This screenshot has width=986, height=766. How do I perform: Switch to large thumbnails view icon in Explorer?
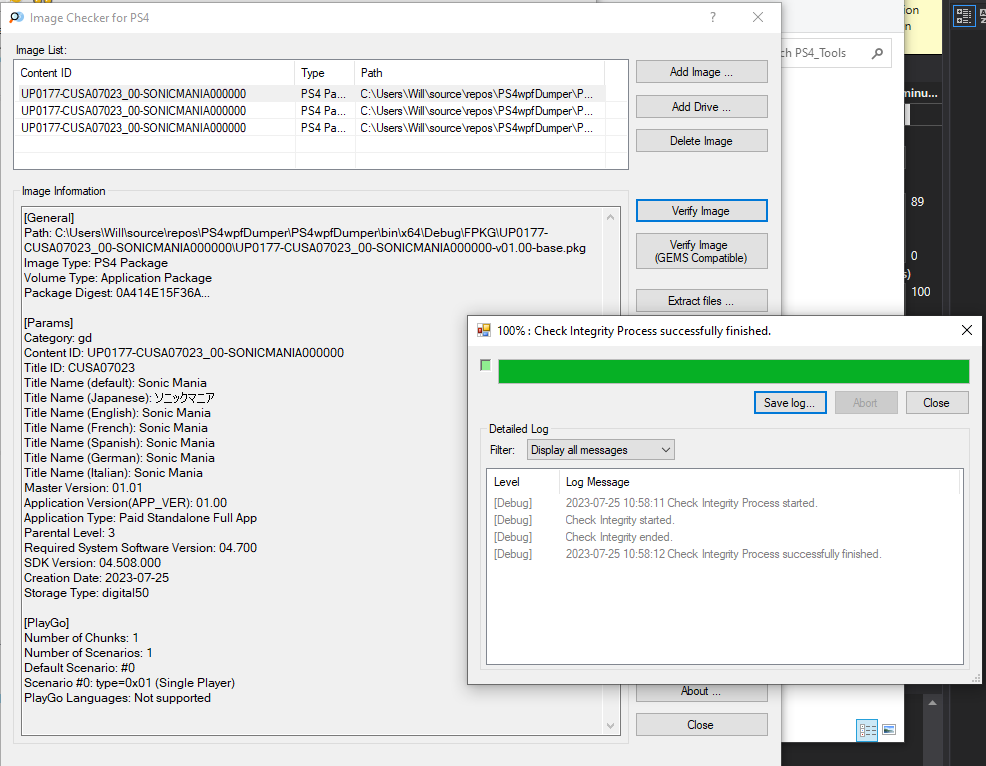[889, 730]
